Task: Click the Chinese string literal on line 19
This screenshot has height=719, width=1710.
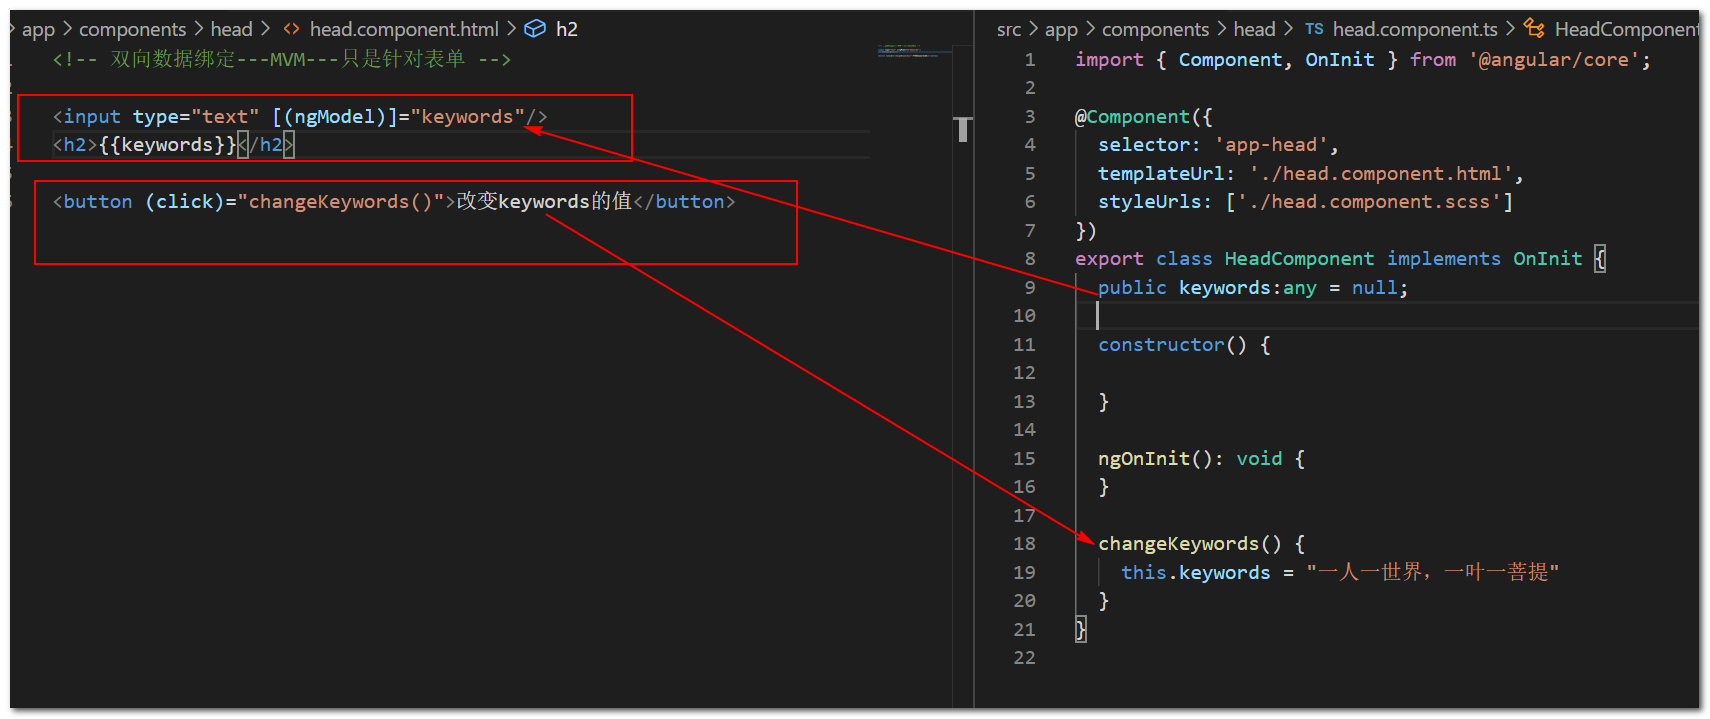Action: (x=1432, y=573)
